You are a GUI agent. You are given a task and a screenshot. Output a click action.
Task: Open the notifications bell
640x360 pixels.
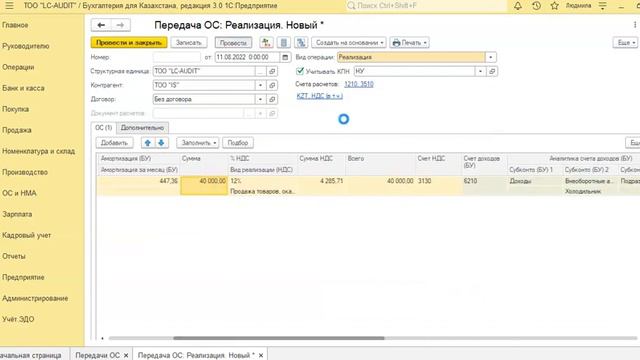(518, 6)
